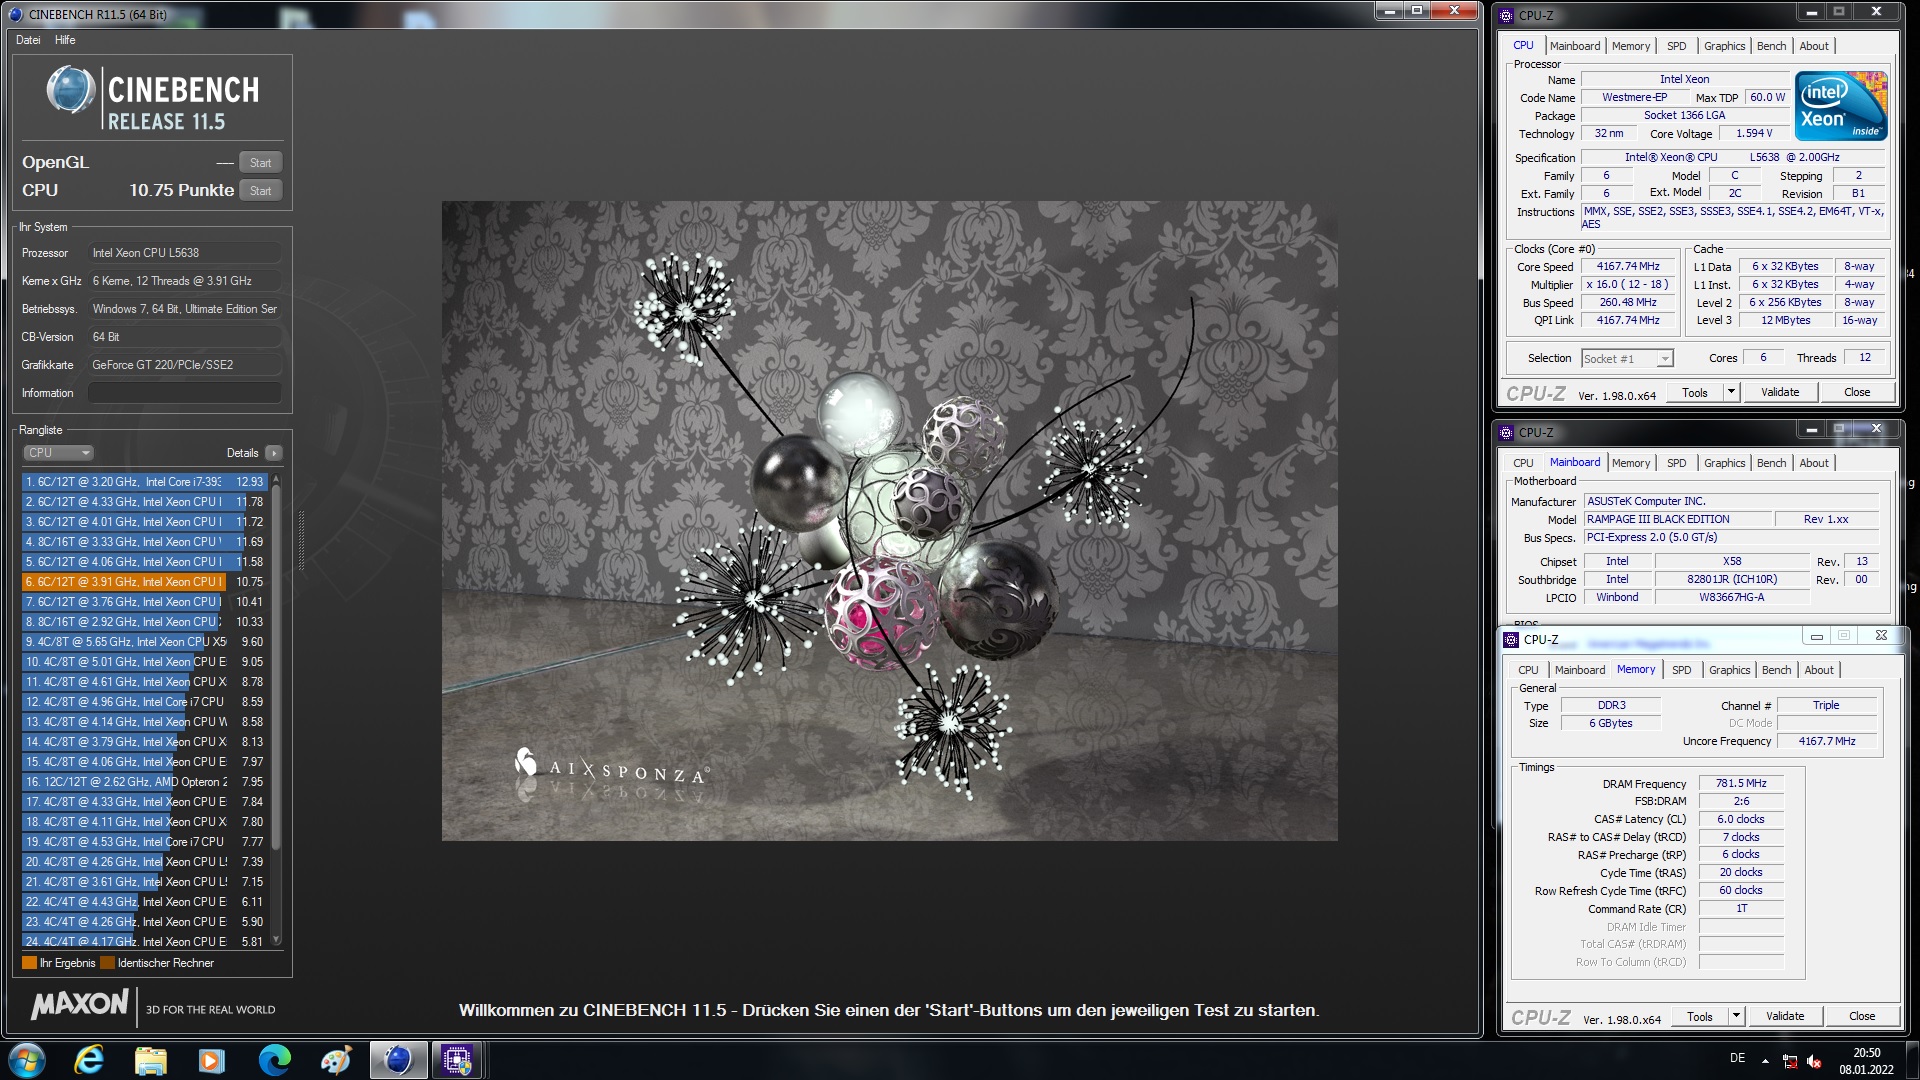The height and width of the screenshot is (1080, 1920).
Task: Click Validate in the Memory CPU-Z window
Action: coord(1784,1017)
